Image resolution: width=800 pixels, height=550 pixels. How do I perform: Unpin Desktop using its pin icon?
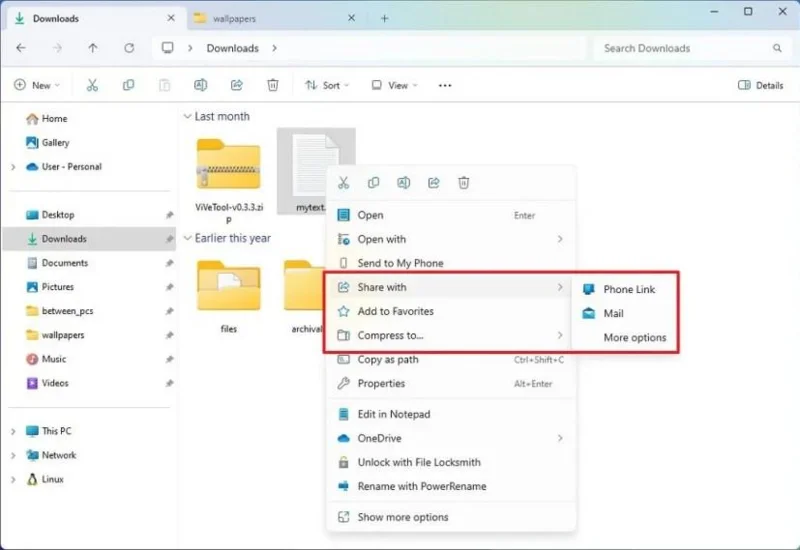169,215
